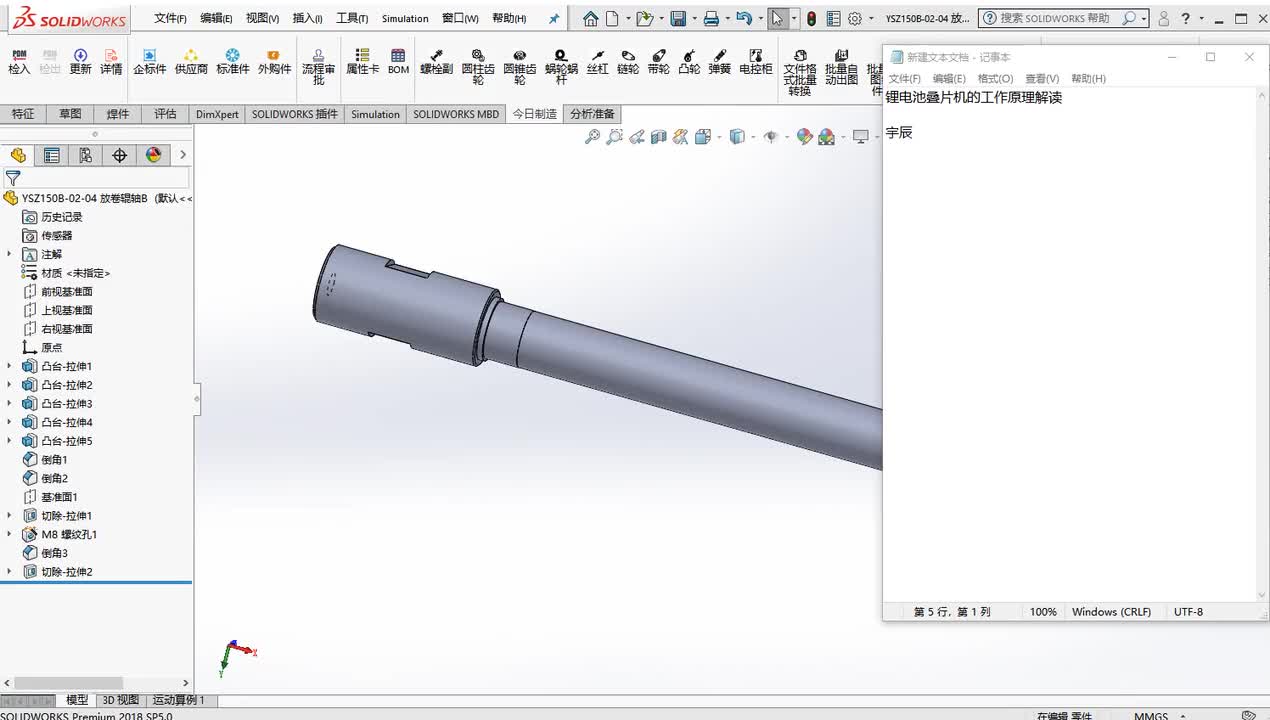Screen dimensions: 1270x720
Task: Expand more manager tabs with the arrow
Action: coord(183,155)
